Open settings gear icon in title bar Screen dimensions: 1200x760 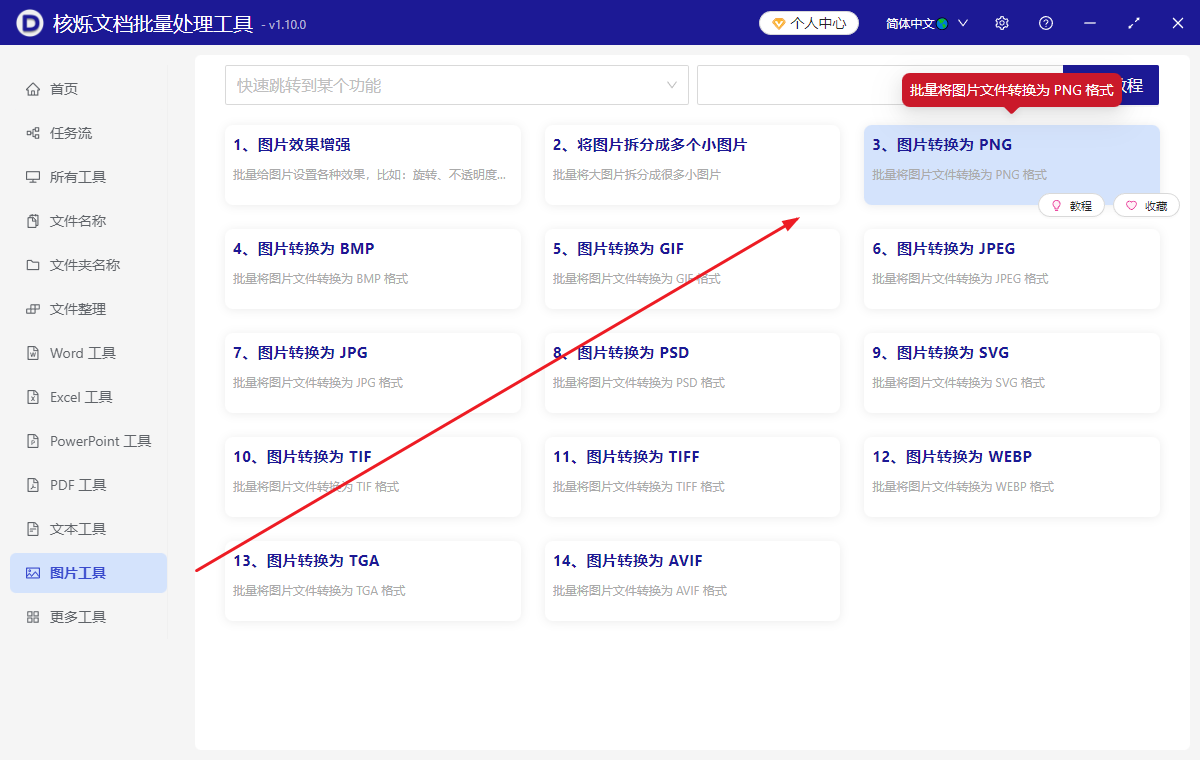[x=1002, y=23]
